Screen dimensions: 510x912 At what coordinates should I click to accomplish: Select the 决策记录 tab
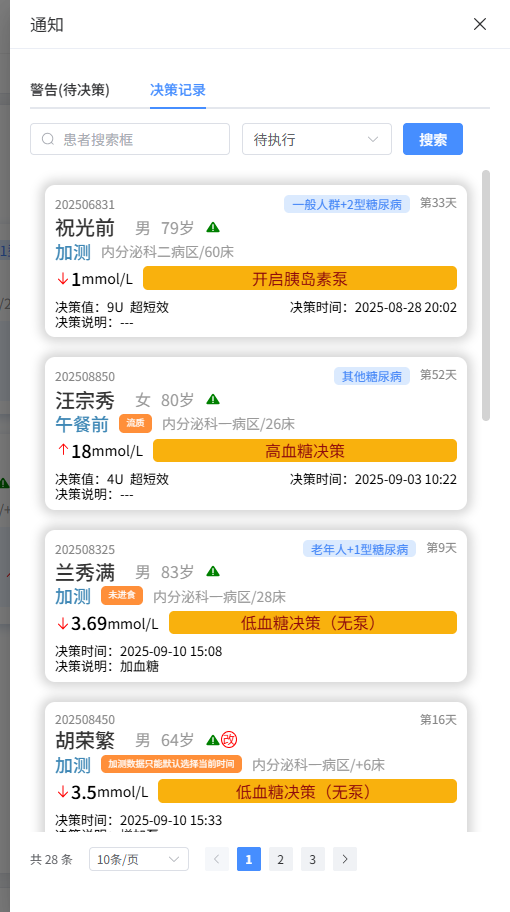pyautogui.click(x=177, y=90)
